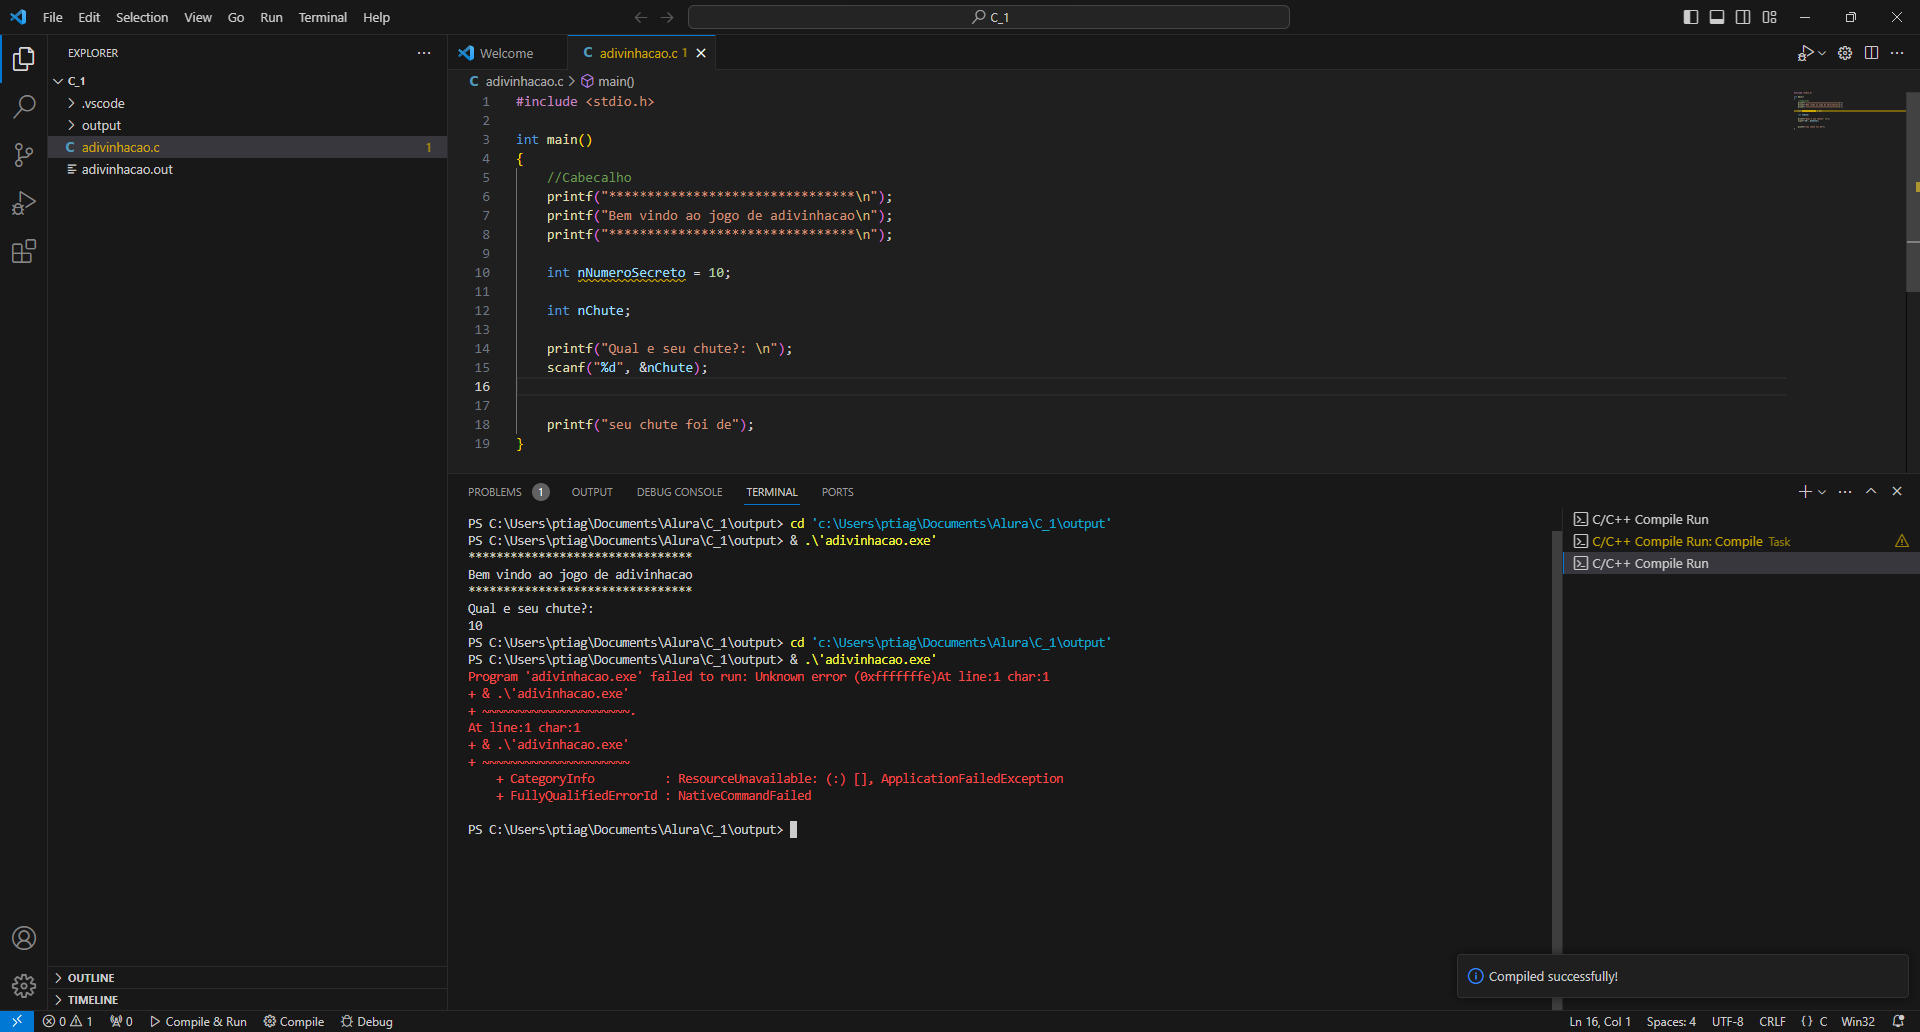Open panel Views and More Actions ellipsis
Screen dimensions: 1920x1032
(x=1845, y=492)
